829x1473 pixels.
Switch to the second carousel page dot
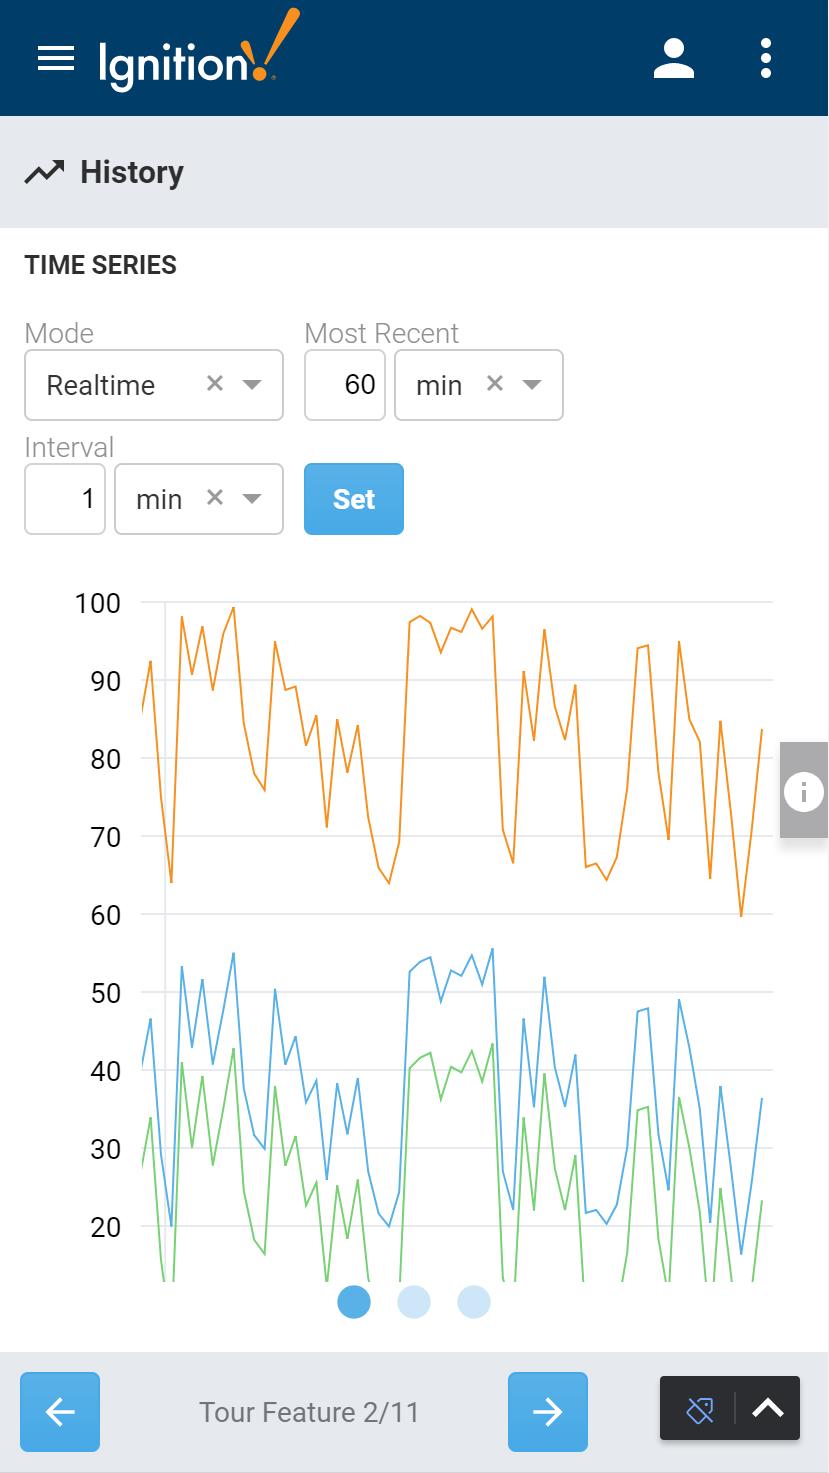pos(414,1302)
